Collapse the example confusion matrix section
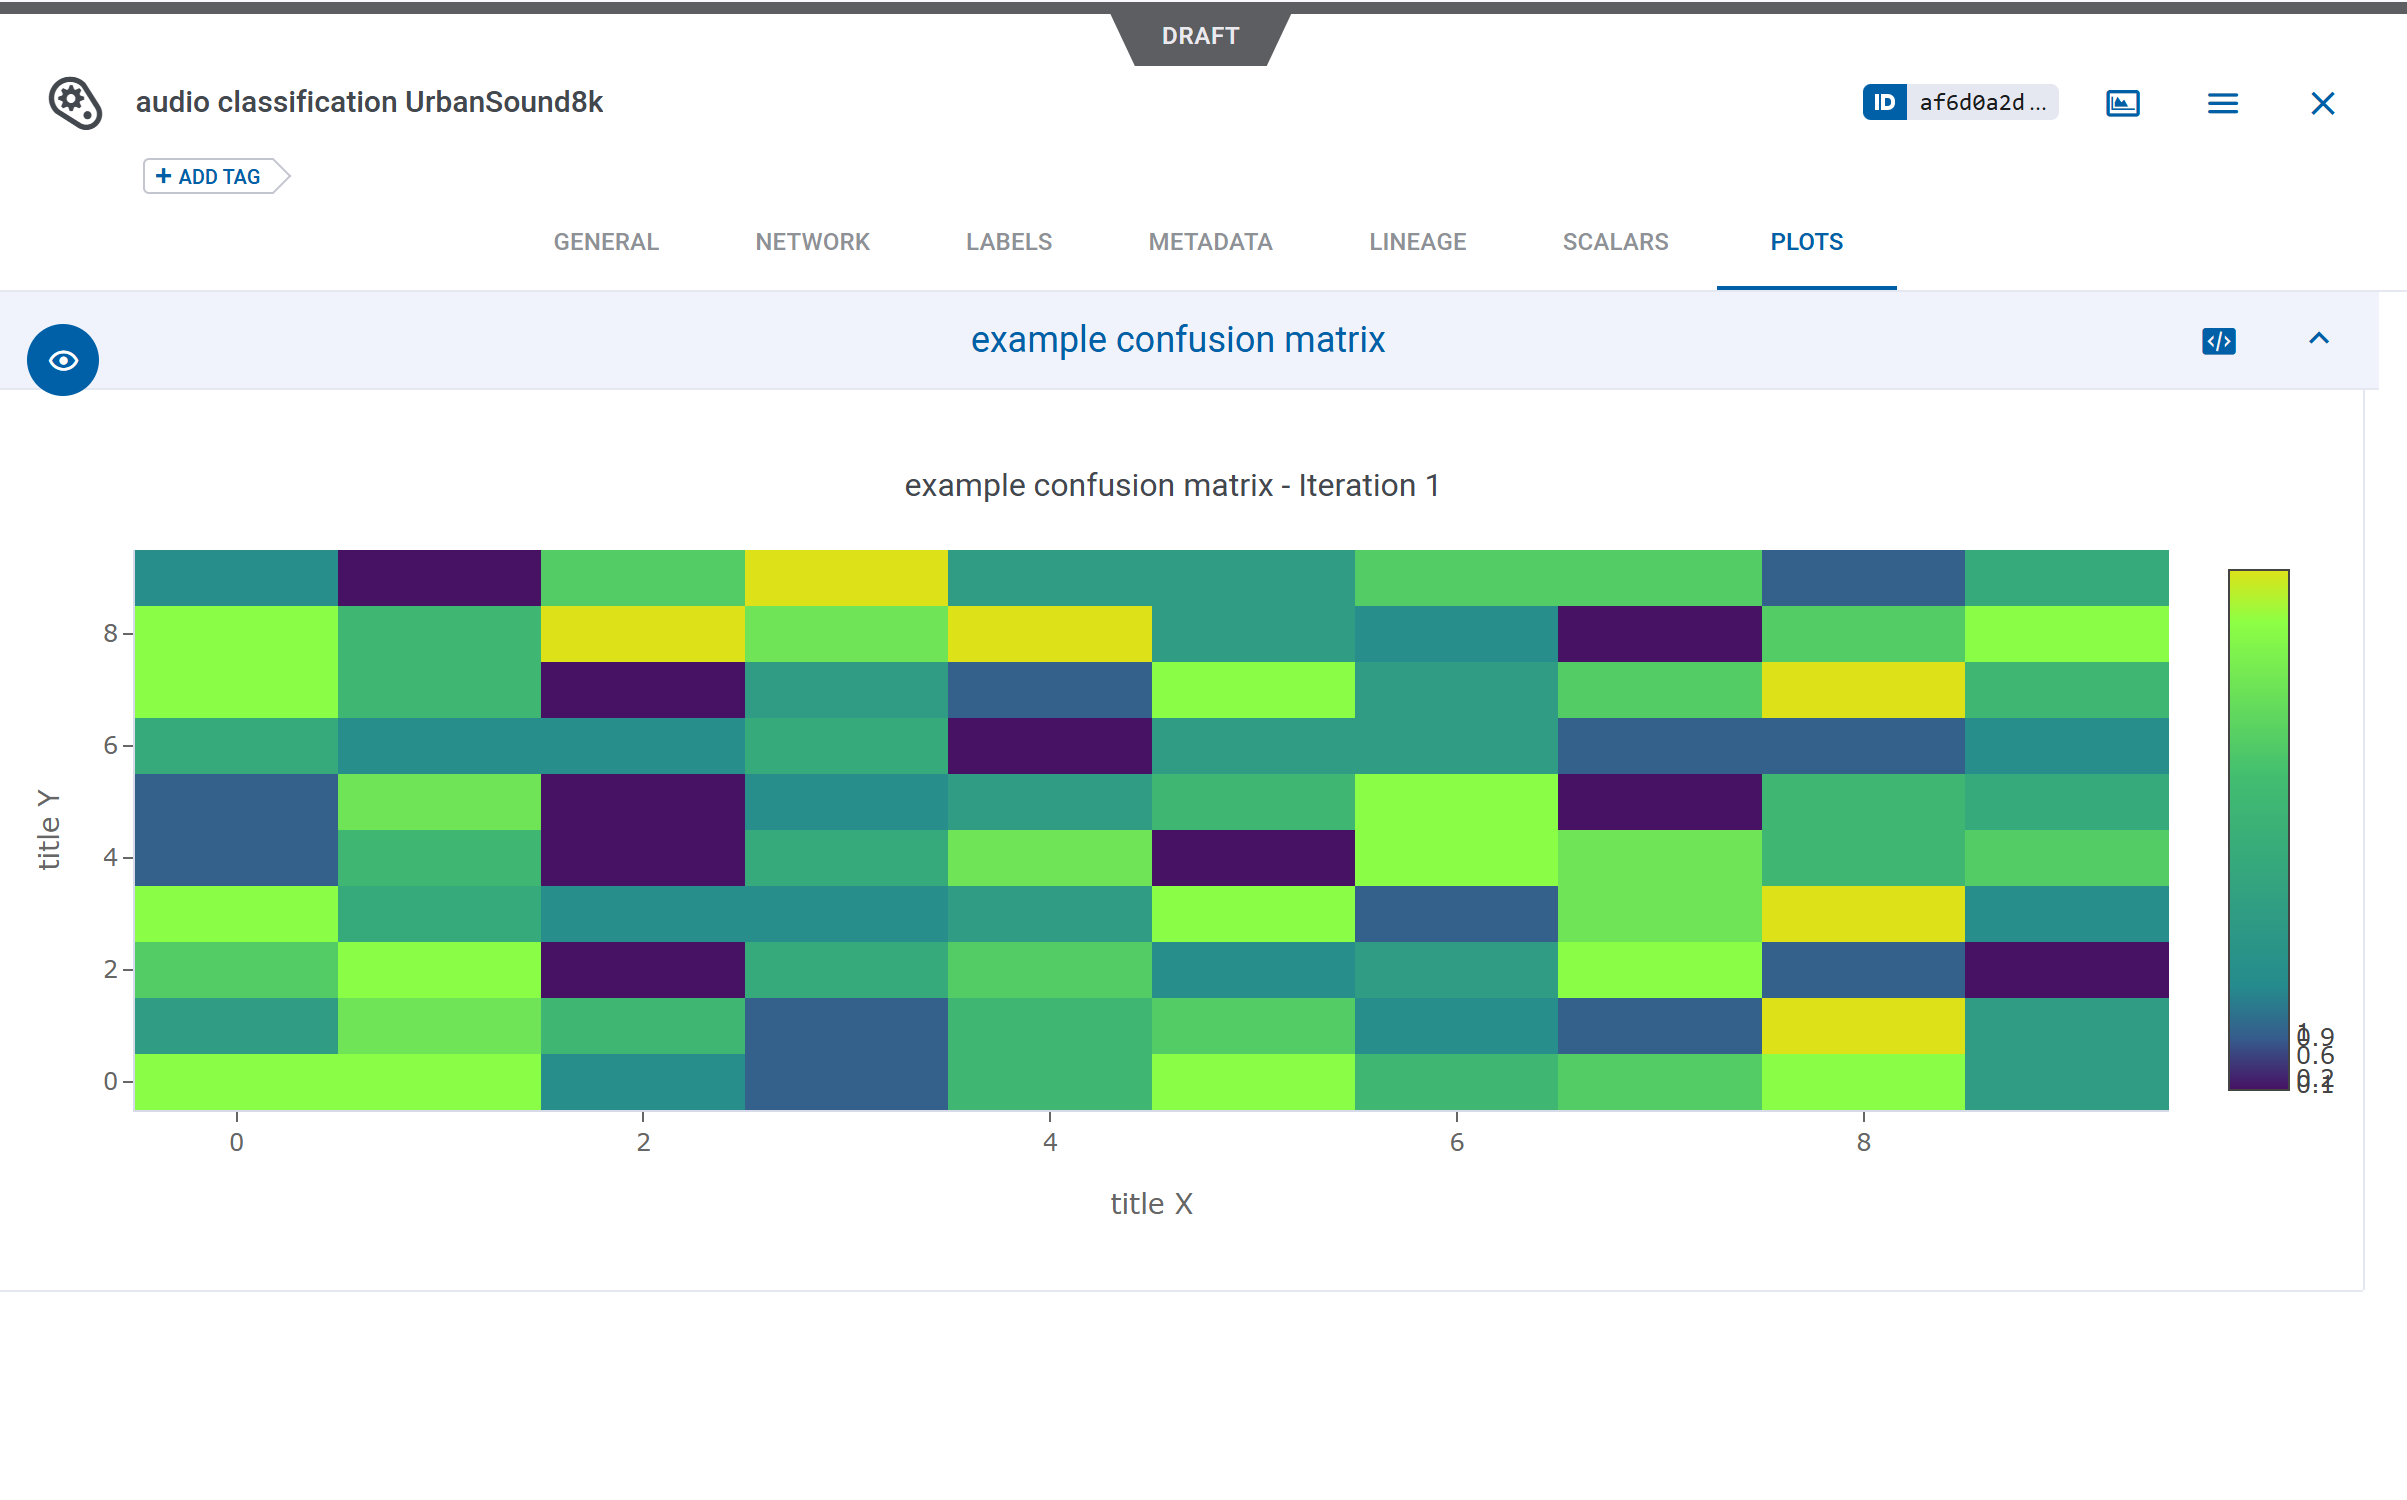This screenshot has height=1500, width=2407. point(2318,339)
